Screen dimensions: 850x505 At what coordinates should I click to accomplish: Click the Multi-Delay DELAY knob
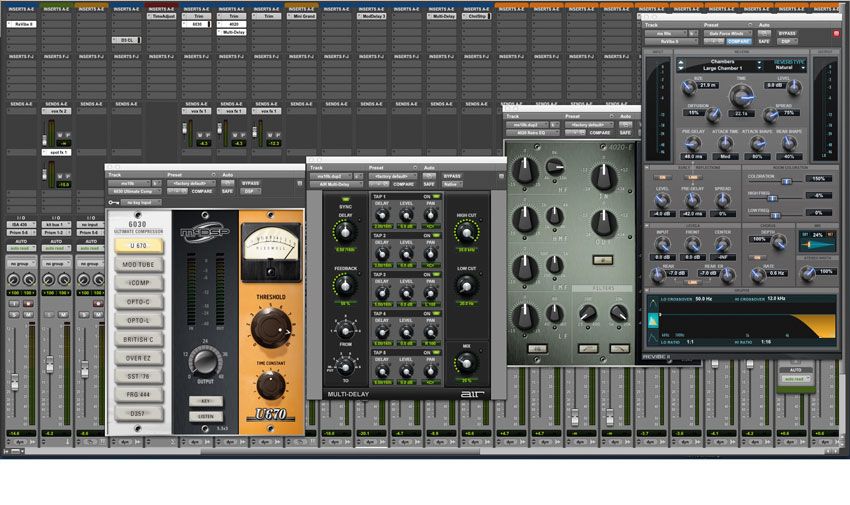(x=345, y=232)
